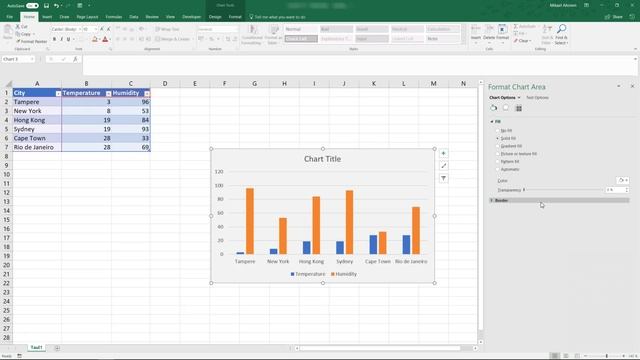Toggle Underline formatting
Screen dimensions: 640x360
point(68,39)
